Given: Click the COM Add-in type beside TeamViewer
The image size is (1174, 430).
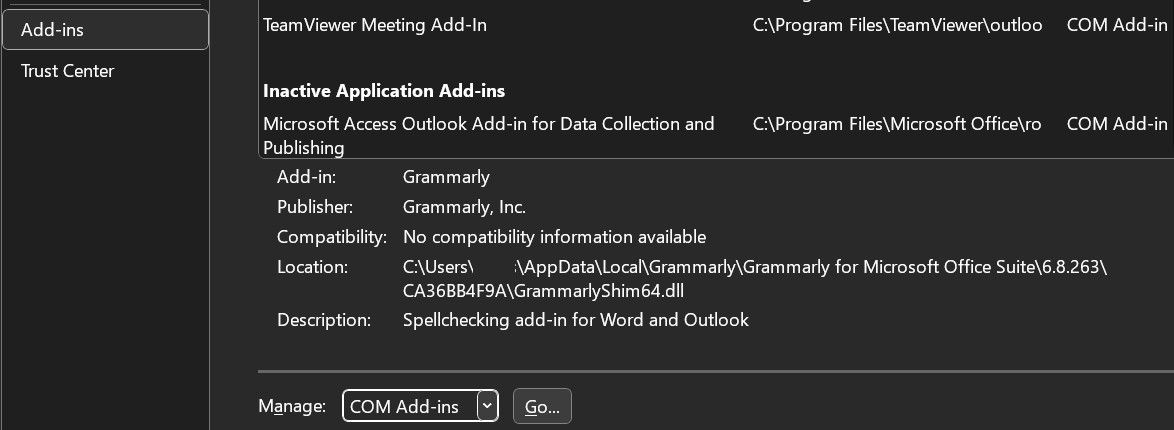Looking at the screenshot, I should tap(1116, 25).
